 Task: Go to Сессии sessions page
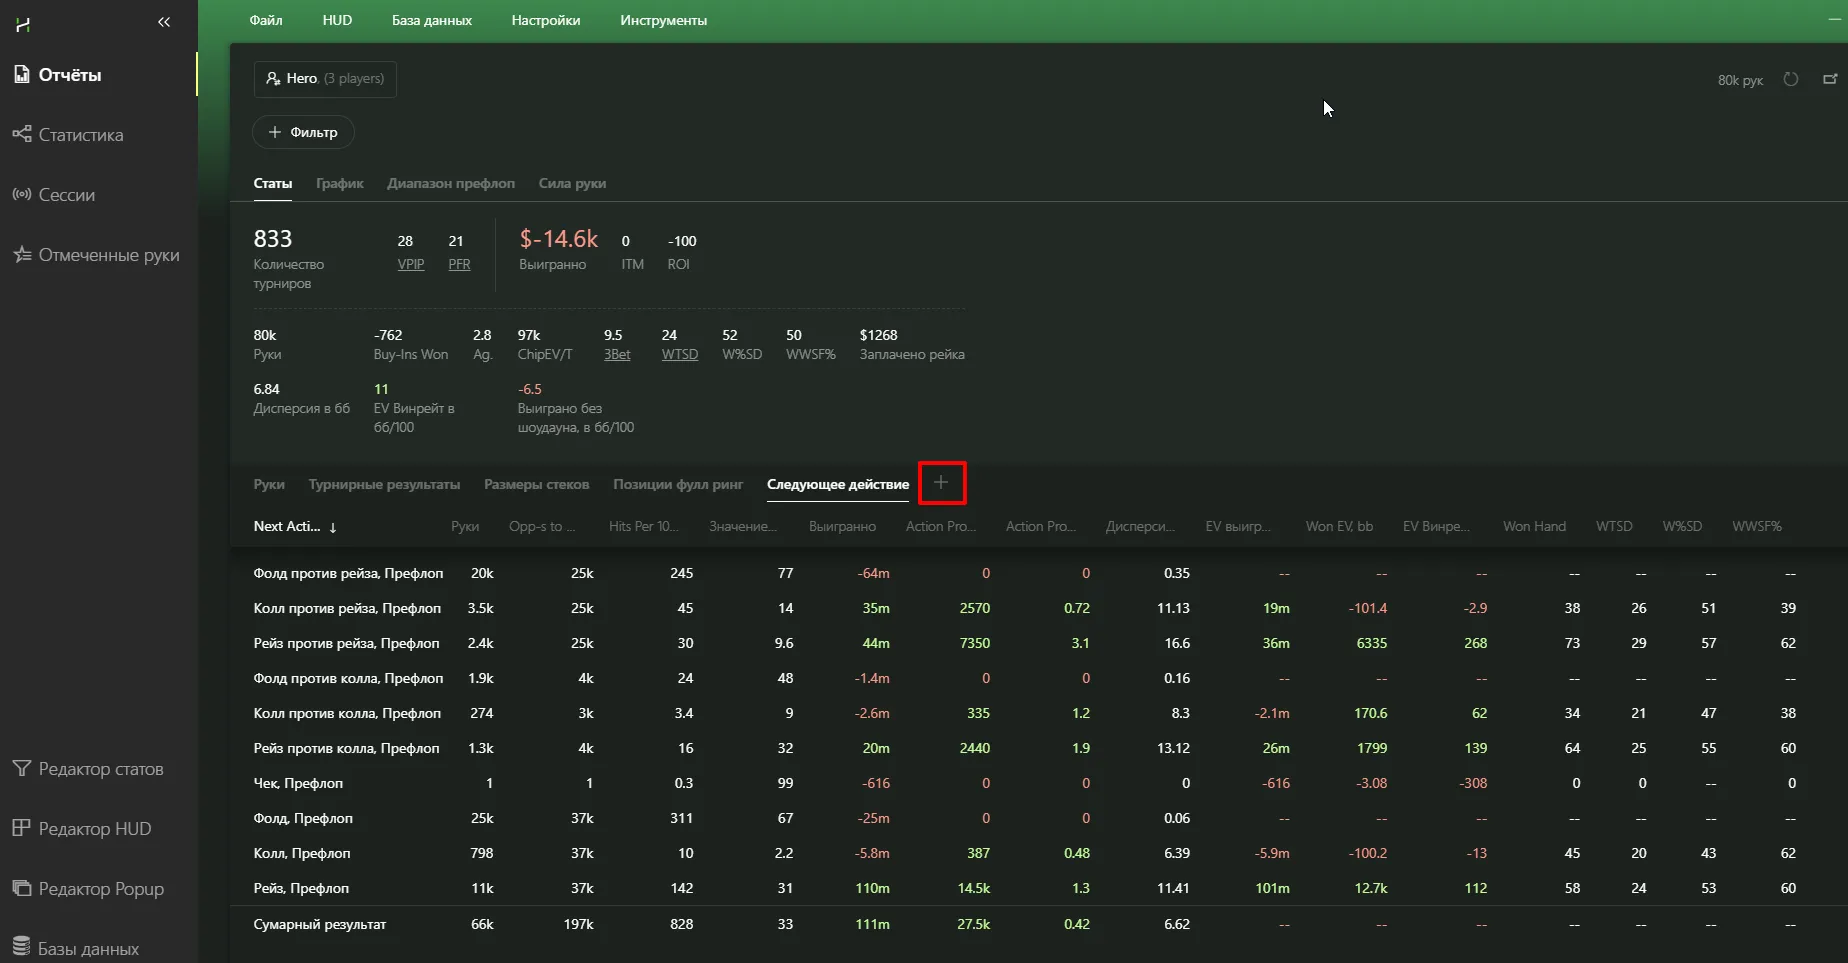tap(66, 195)
